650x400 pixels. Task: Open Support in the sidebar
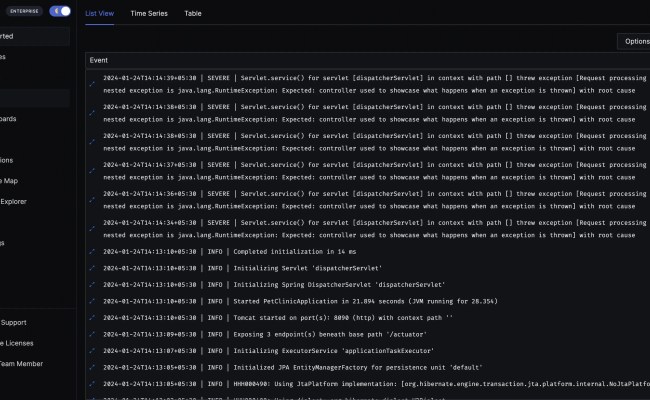[x=13, y=322]
